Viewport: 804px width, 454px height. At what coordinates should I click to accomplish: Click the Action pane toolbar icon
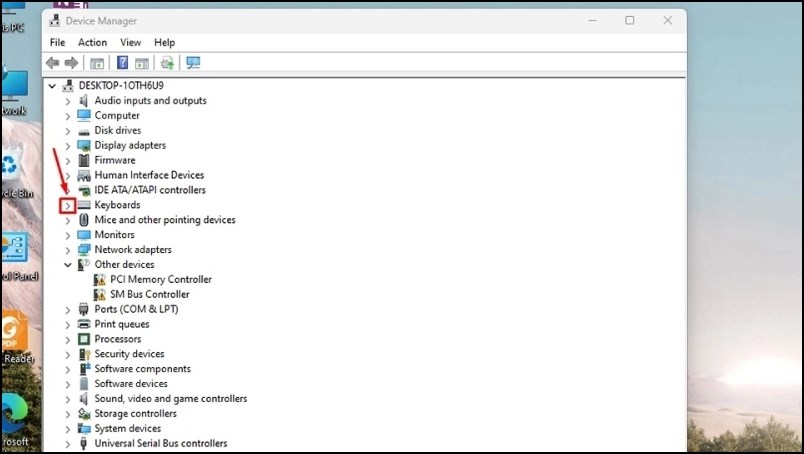(x=142, y=63)
